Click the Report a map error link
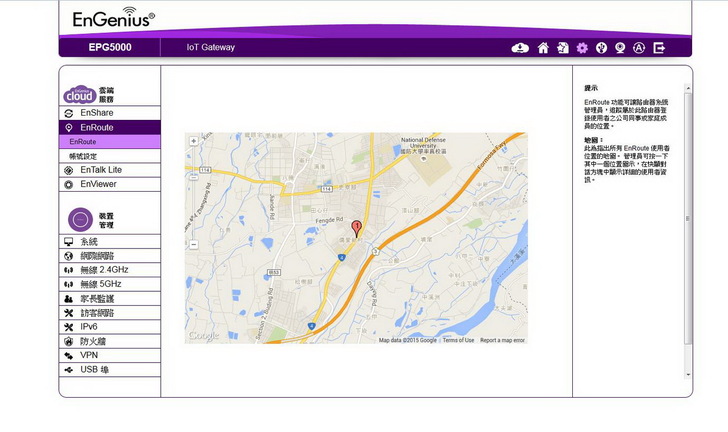The width and height of the screenshot is (728, 432). click(x=502, y=340)
